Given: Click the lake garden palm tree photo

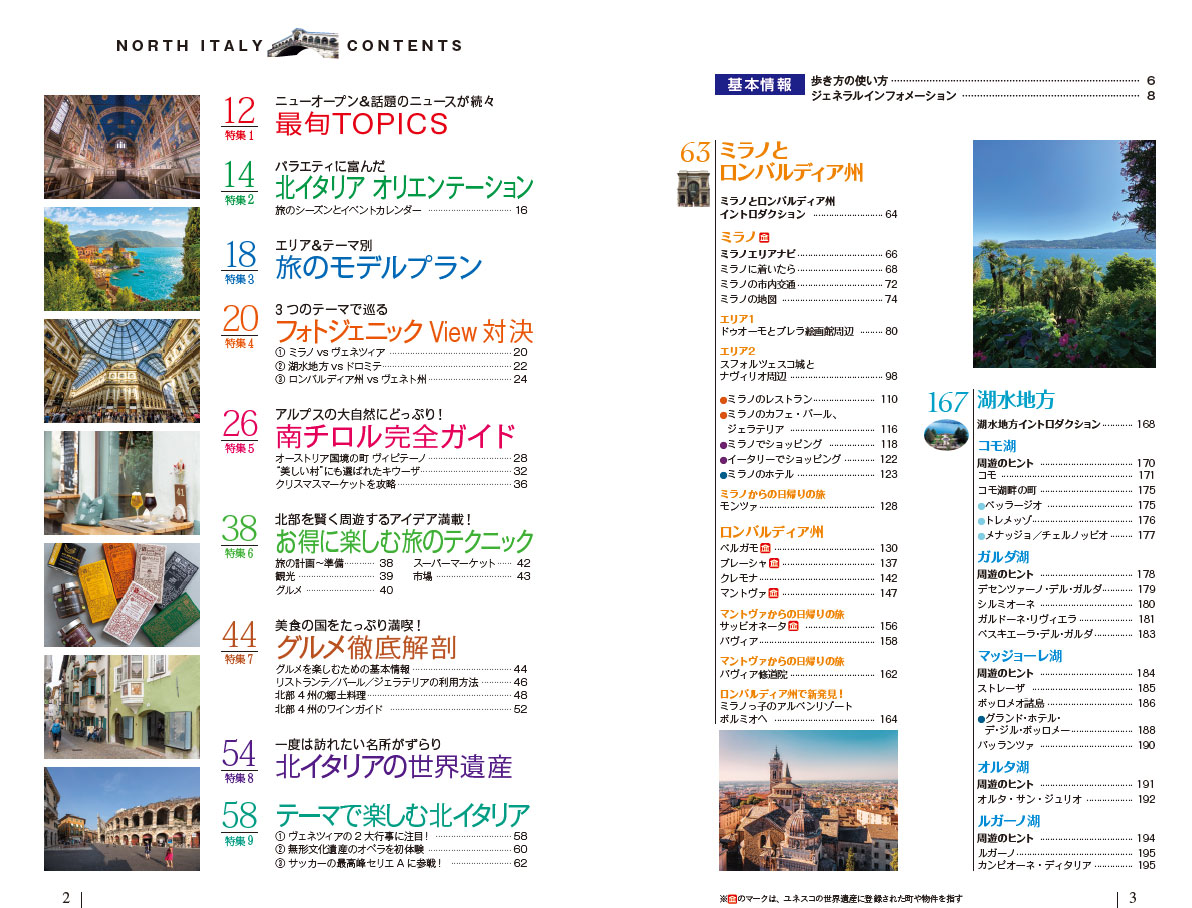Looking at the screenshot, I should [x=1064, y=254].
